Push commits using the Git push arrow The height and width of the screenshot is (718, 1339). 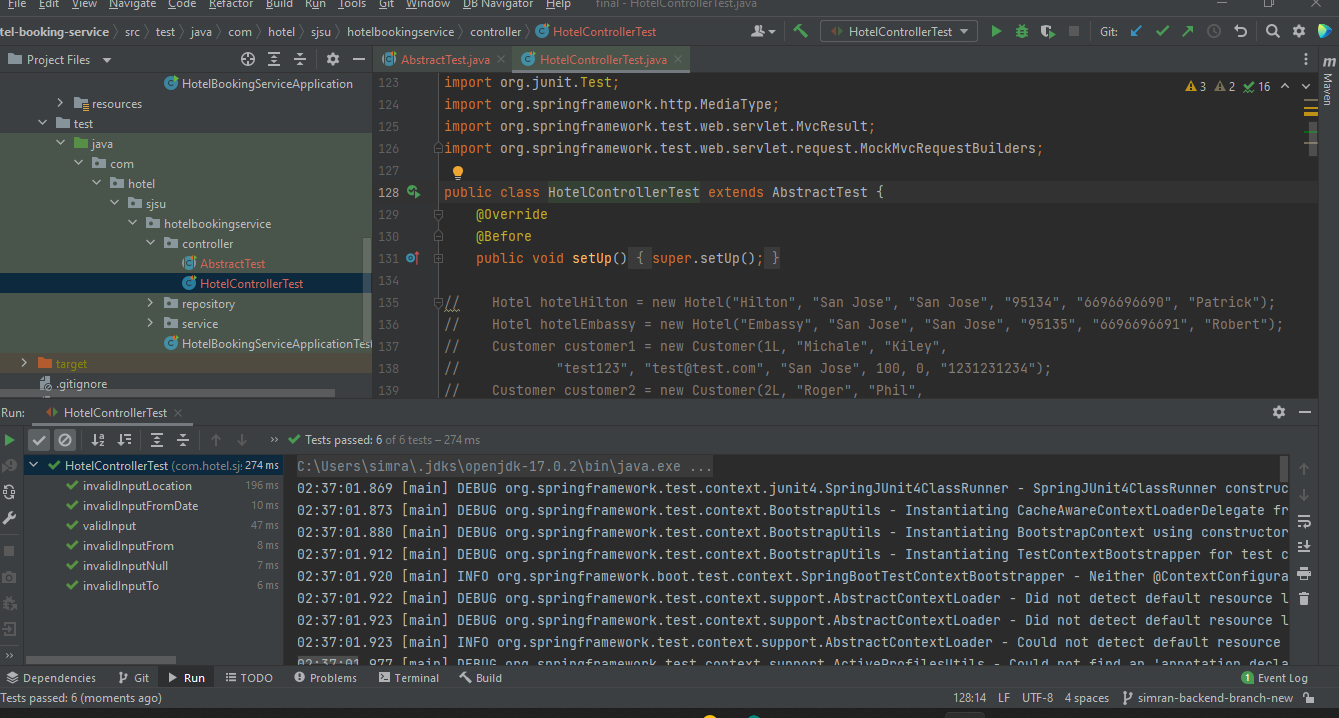(1187, 31)
